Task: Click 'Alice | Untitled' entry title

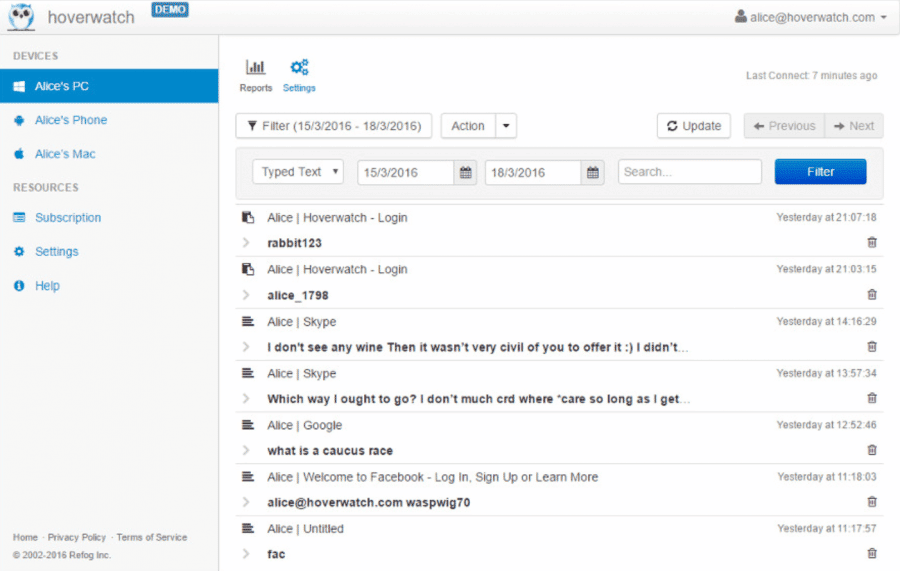Action: point(305,529)
